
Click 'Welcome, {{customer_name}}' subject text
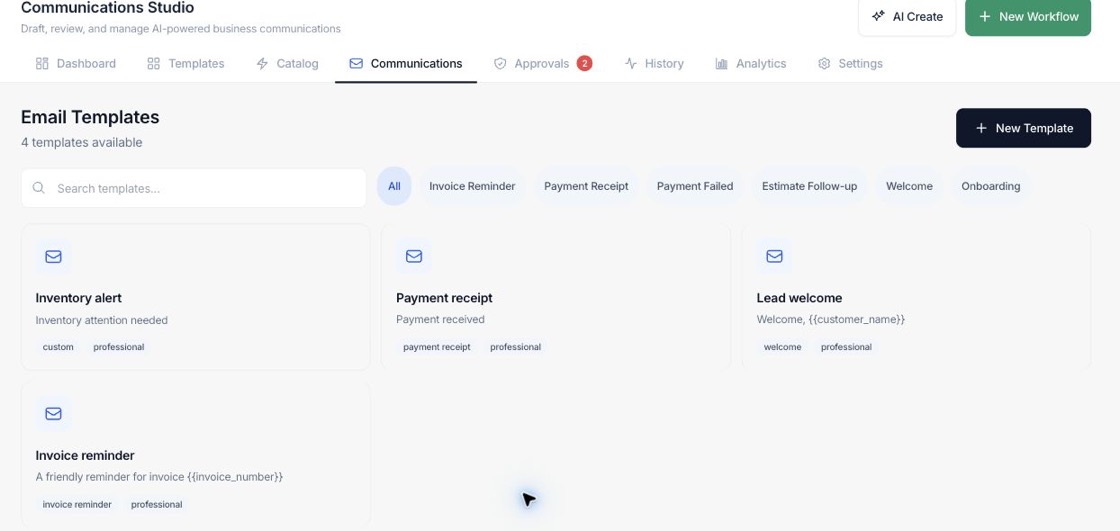point(831,319)
